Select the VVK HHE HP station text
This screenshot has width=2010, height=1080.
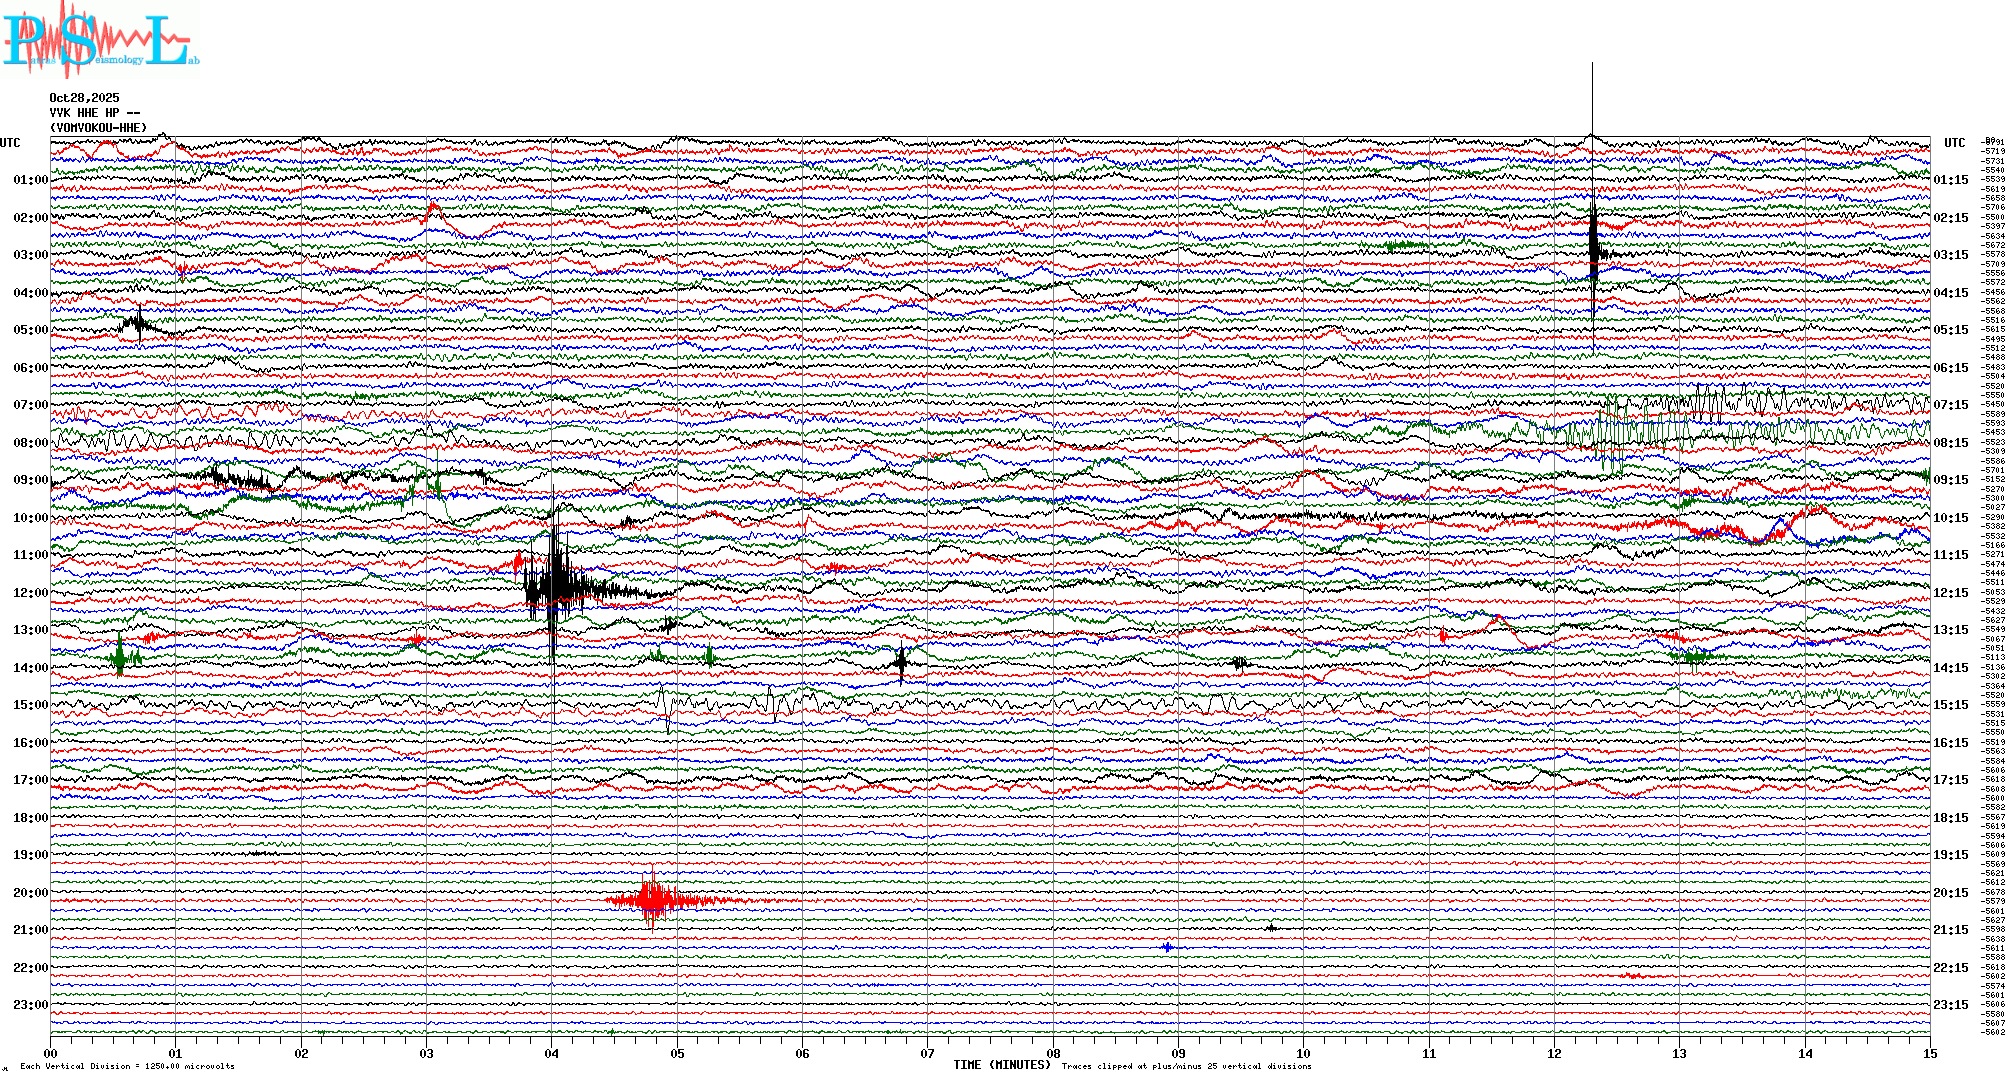(x=94, y=113)
